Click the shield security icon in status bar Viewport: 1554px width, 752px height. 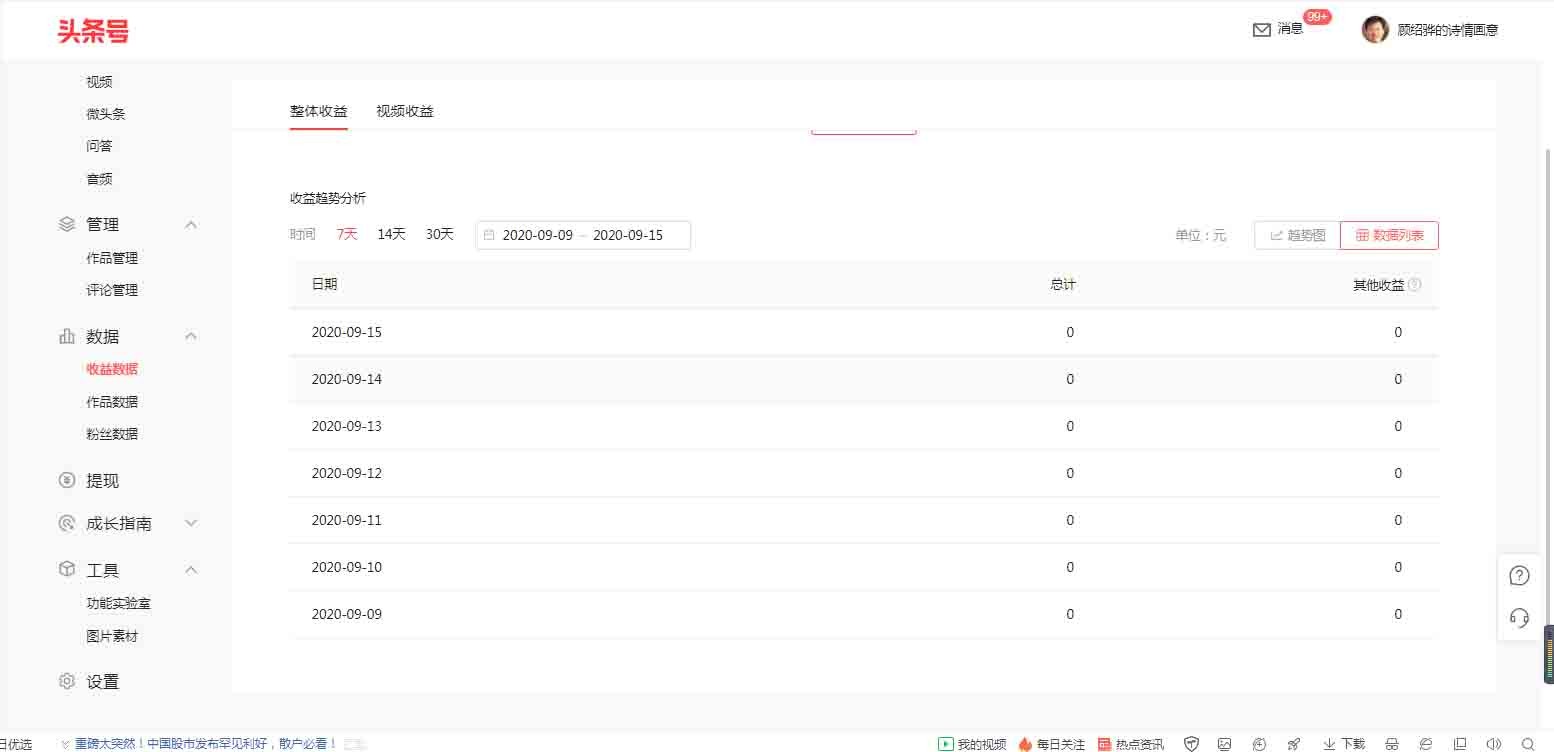click(1191, 744)
